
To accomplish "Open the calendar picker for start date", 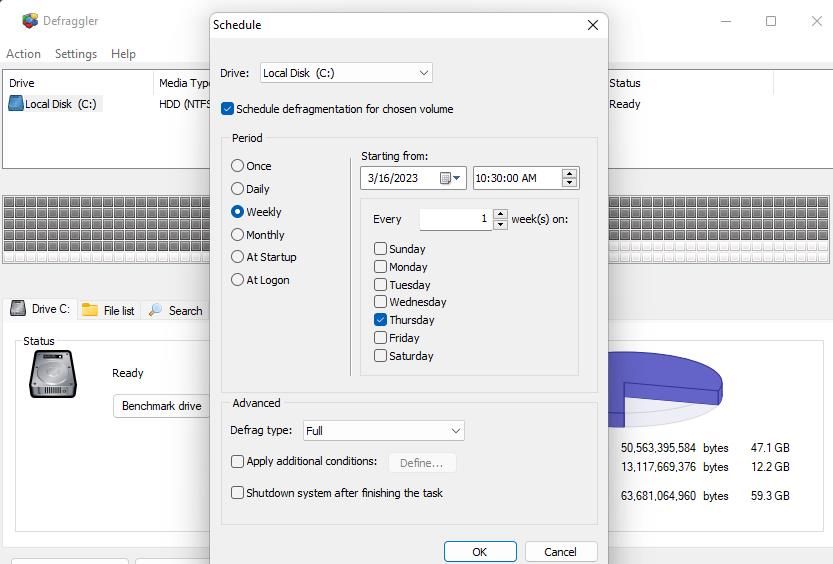I will click(449, 178).
